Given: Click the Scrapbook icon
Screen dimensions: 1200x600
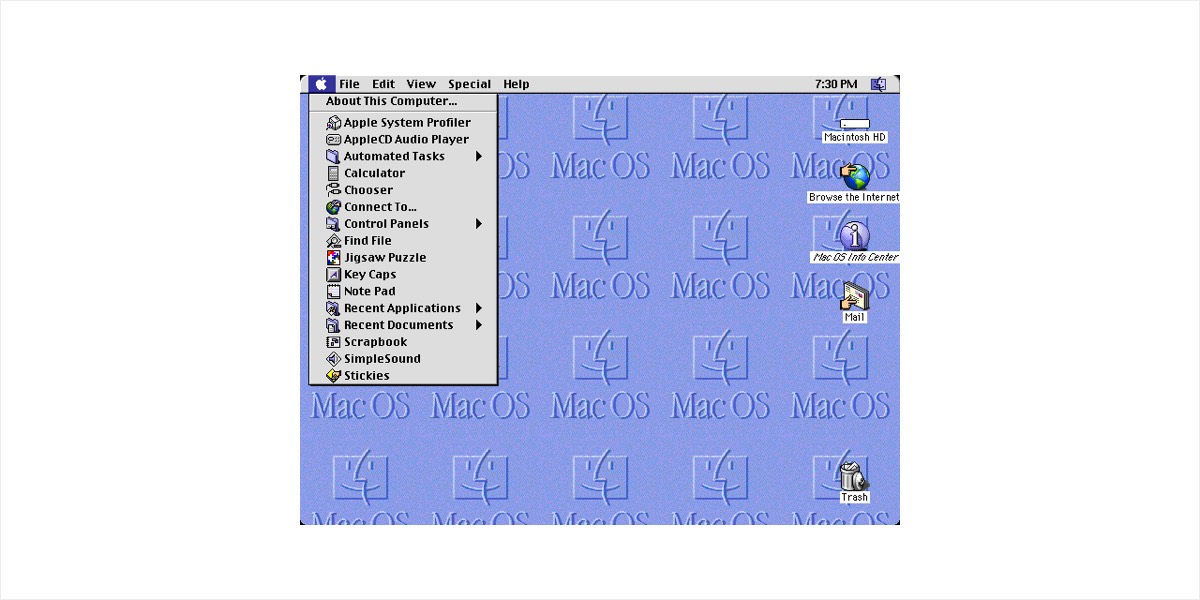Looking at the screenshot, I should point(334,342).
